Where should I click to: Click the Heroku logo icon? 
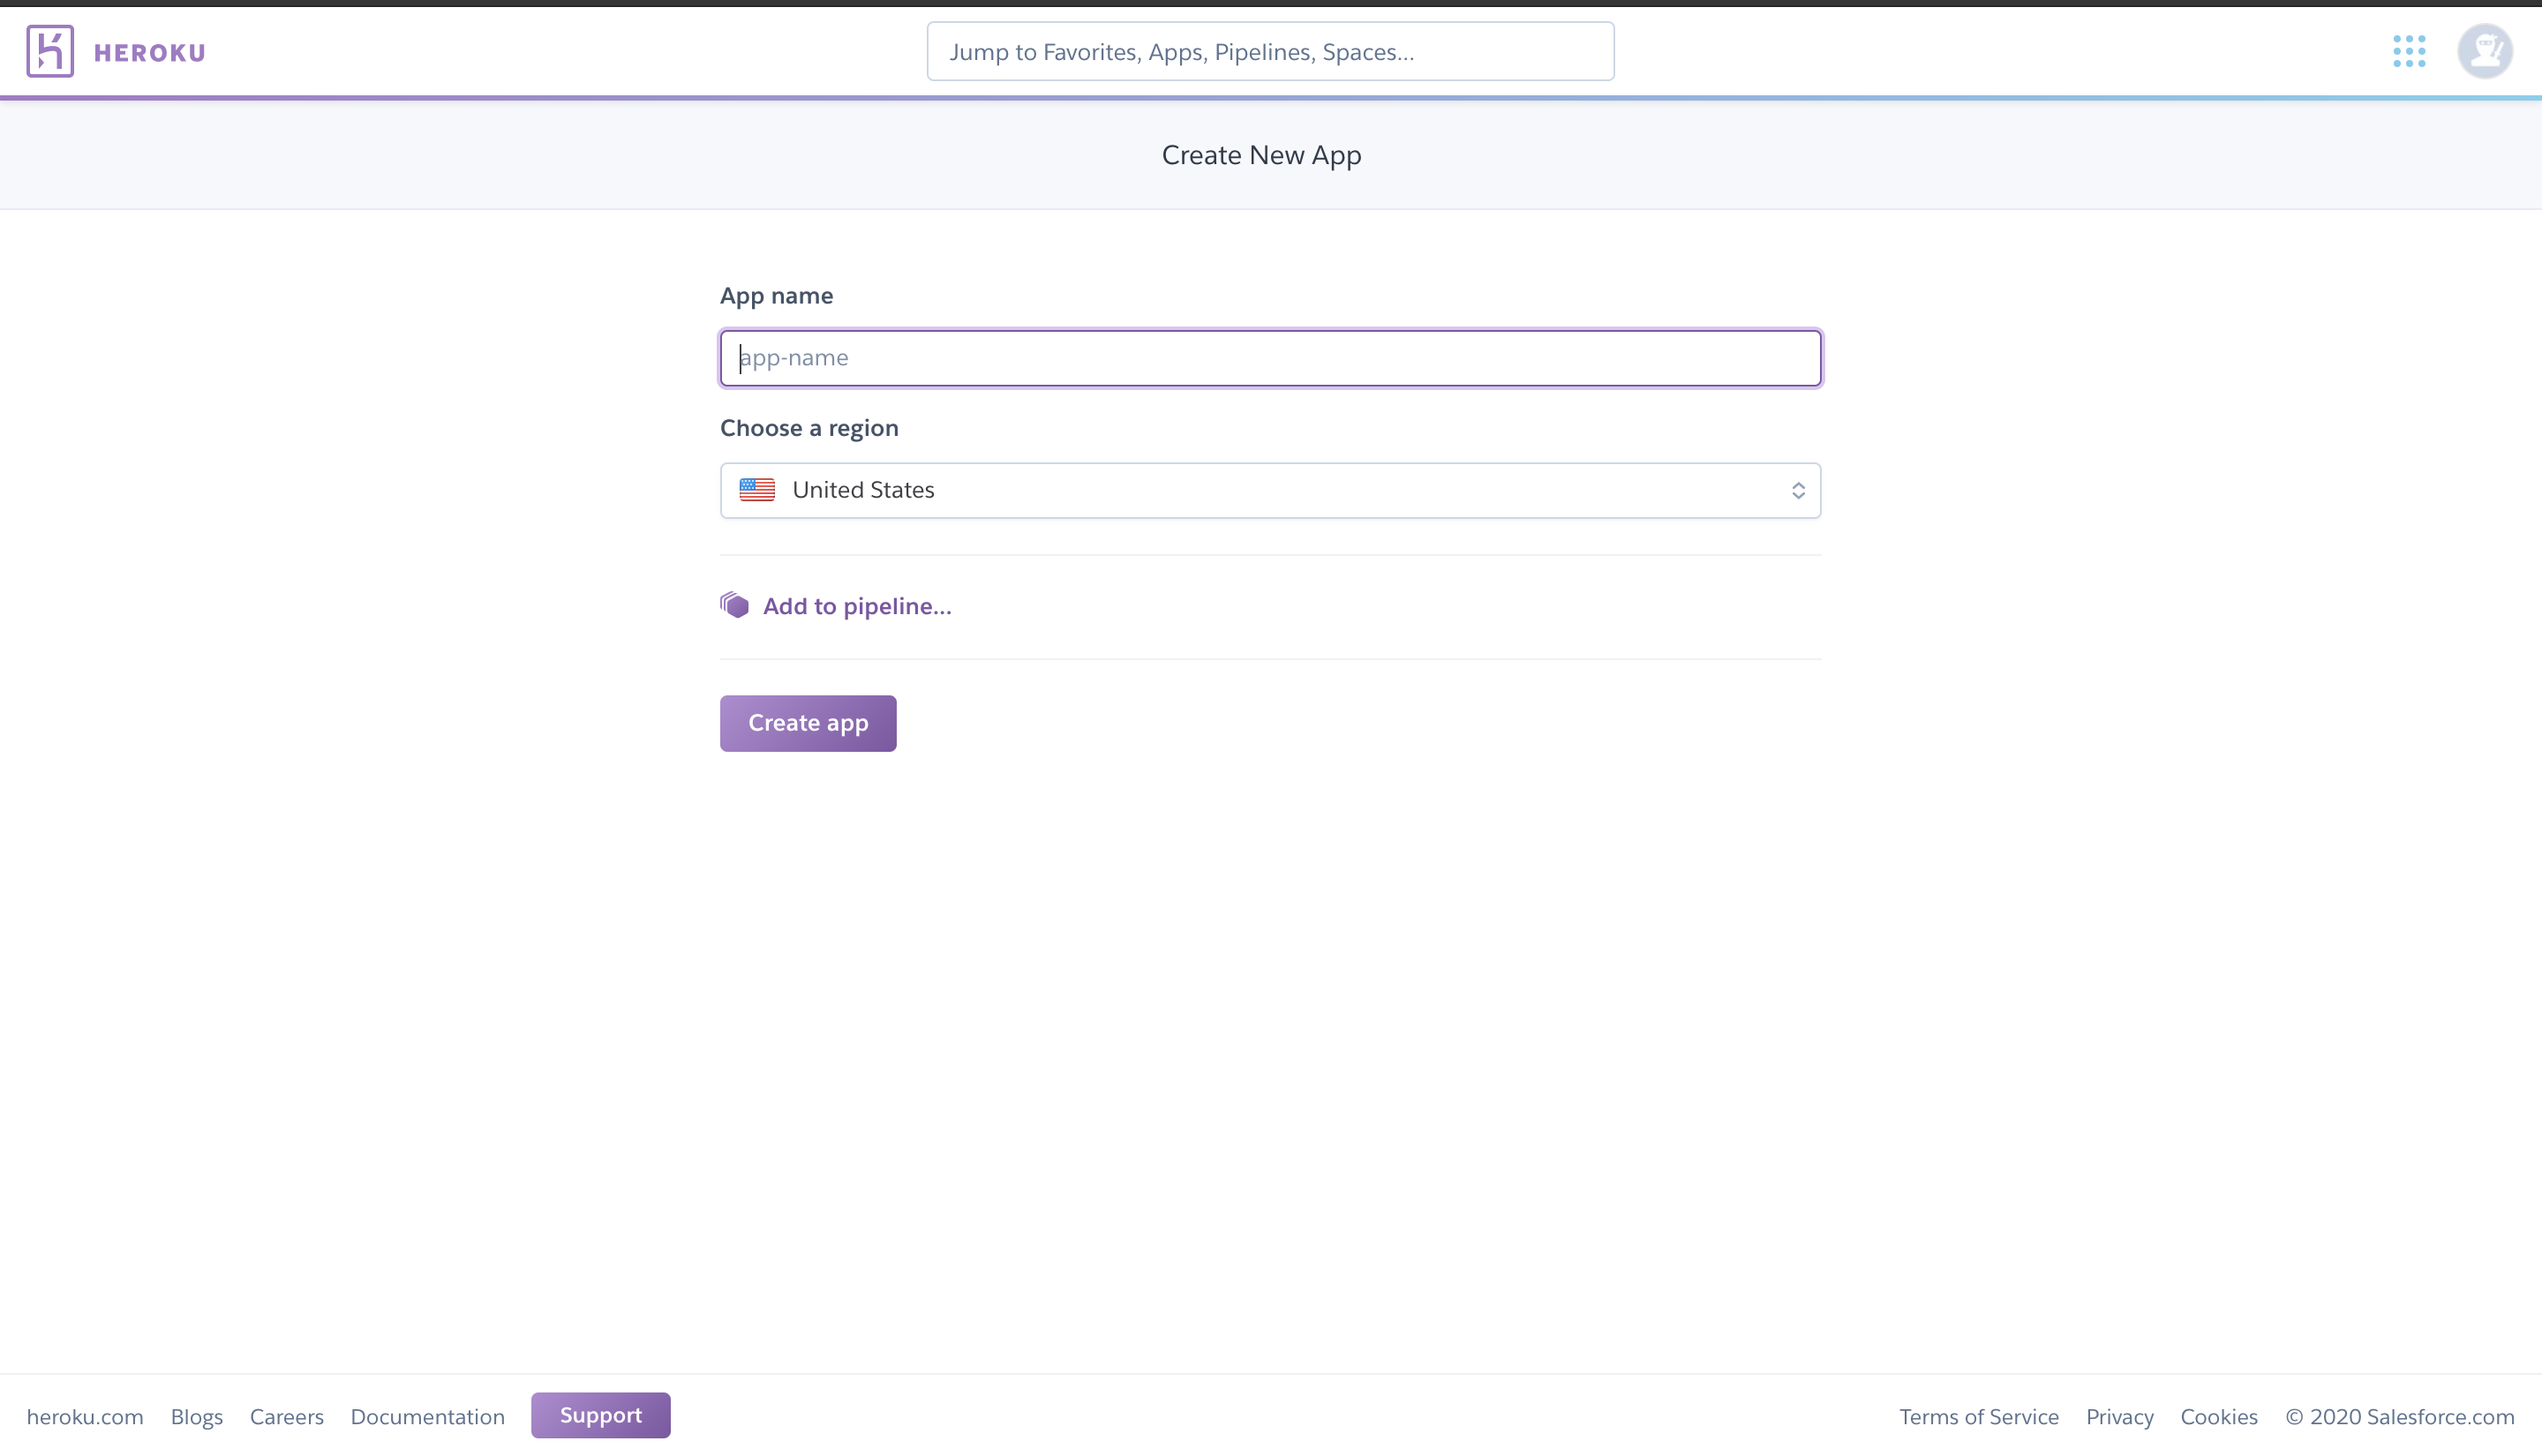pyautogui.click(x=50, y=51)
